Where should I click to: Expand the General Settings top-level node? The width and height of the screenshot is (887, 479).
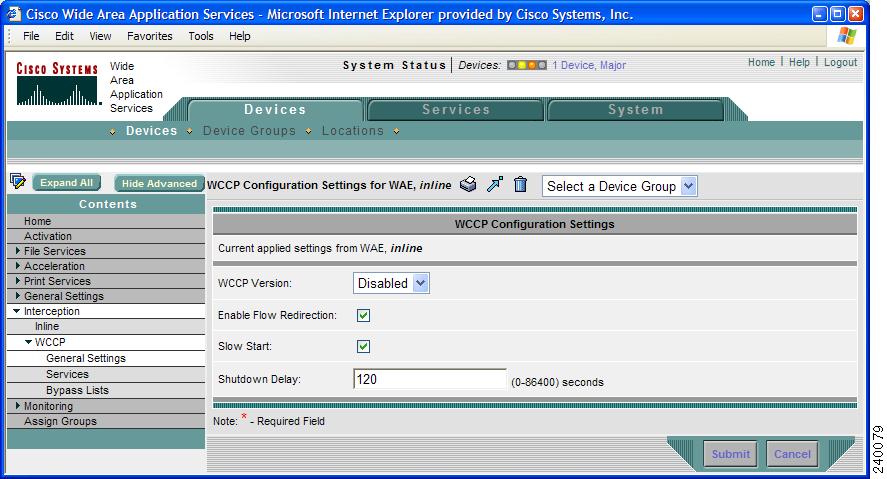[x=18, y=296]
